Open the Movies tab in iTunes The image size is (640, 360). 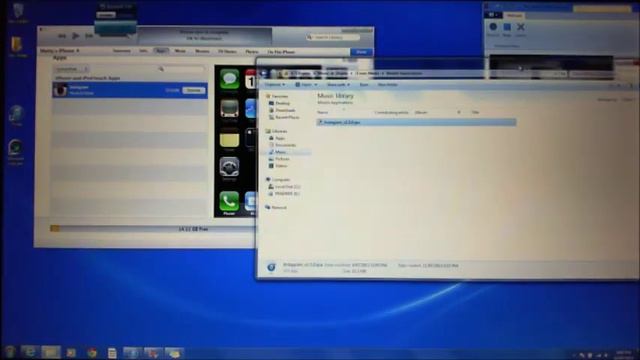point(202,51)
